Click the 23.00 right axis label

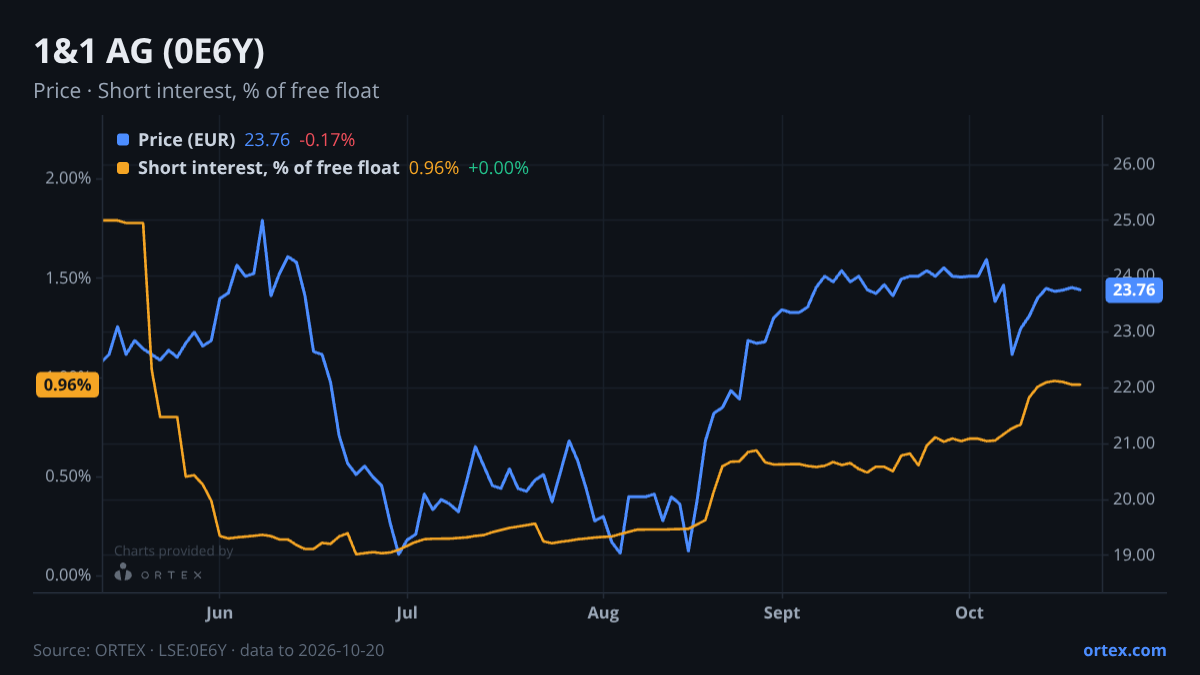[x=1134, y=331]
